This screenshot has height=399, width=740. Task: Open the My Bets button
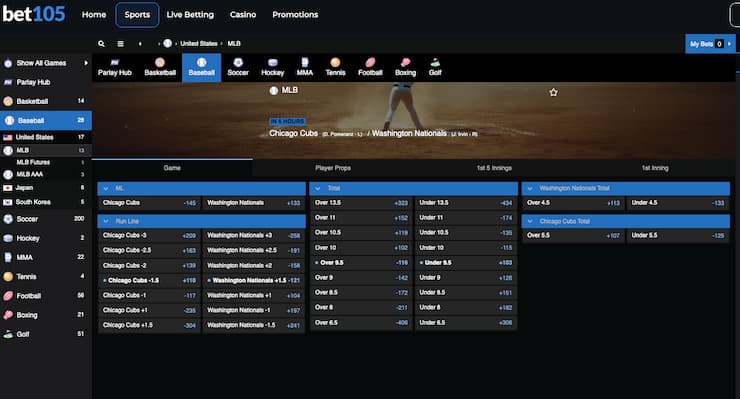710,44
